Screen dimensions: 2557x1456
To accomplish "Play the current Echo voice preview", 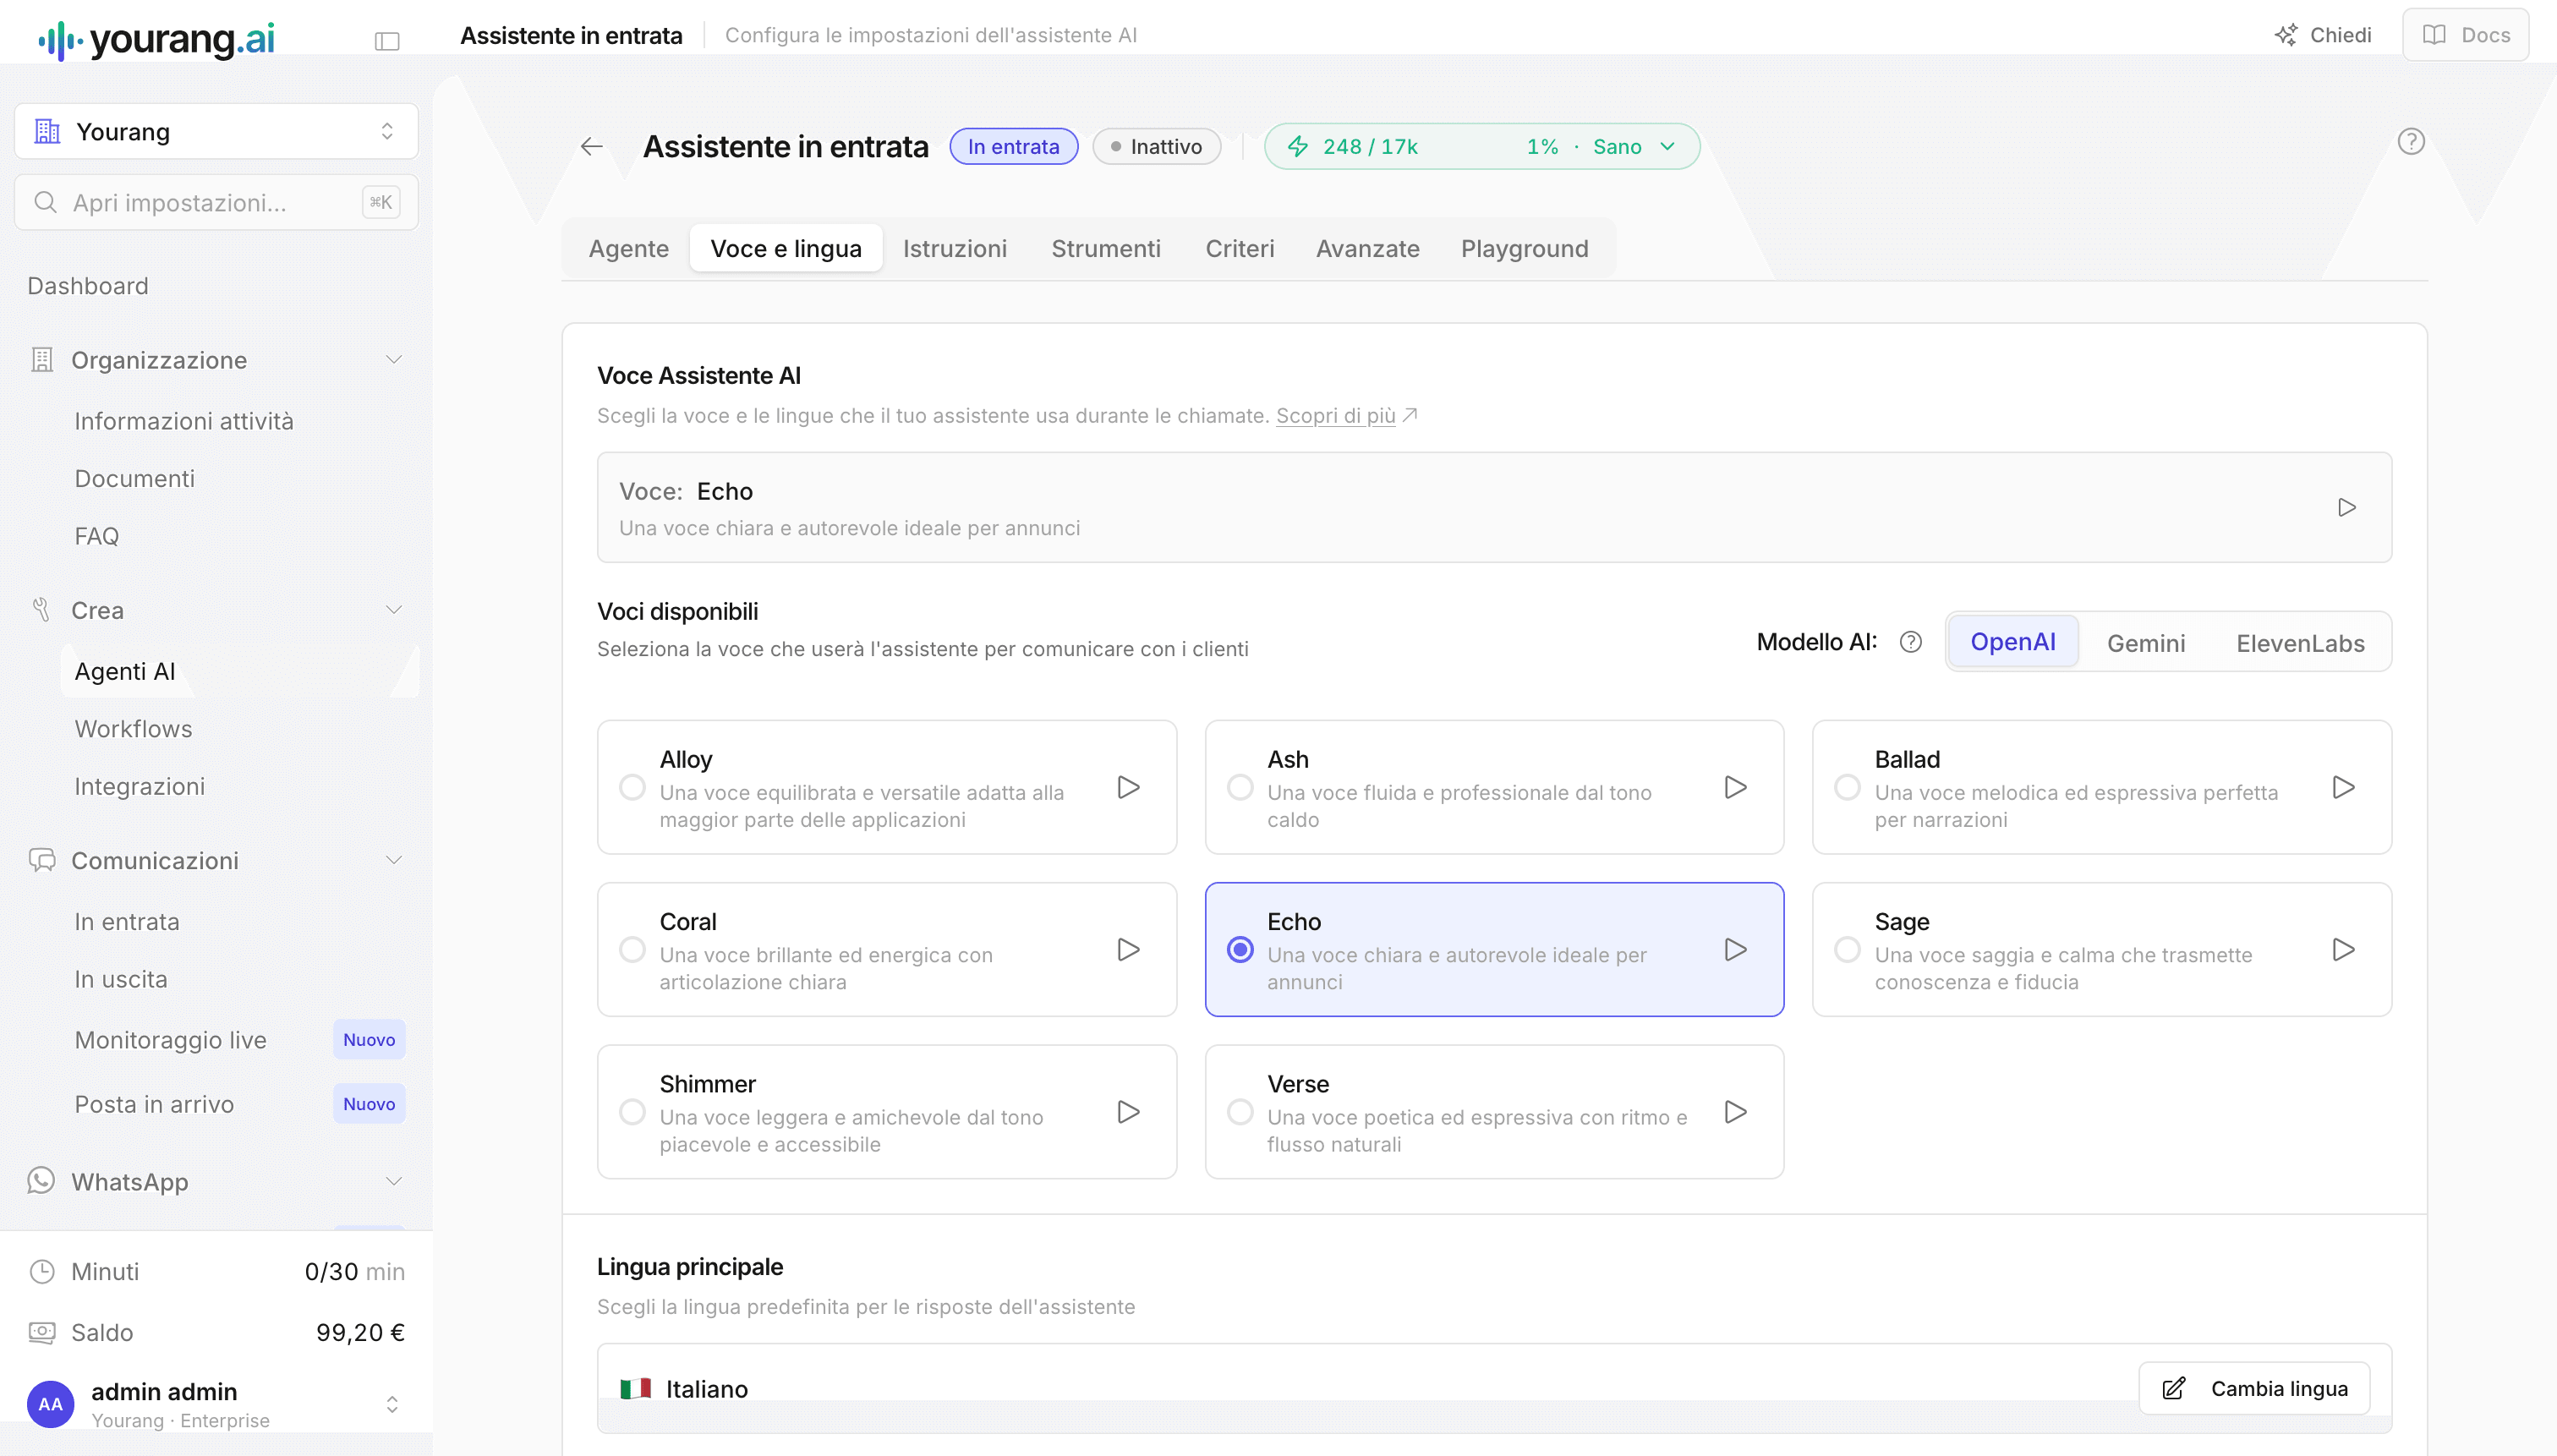I will 2346,507.
